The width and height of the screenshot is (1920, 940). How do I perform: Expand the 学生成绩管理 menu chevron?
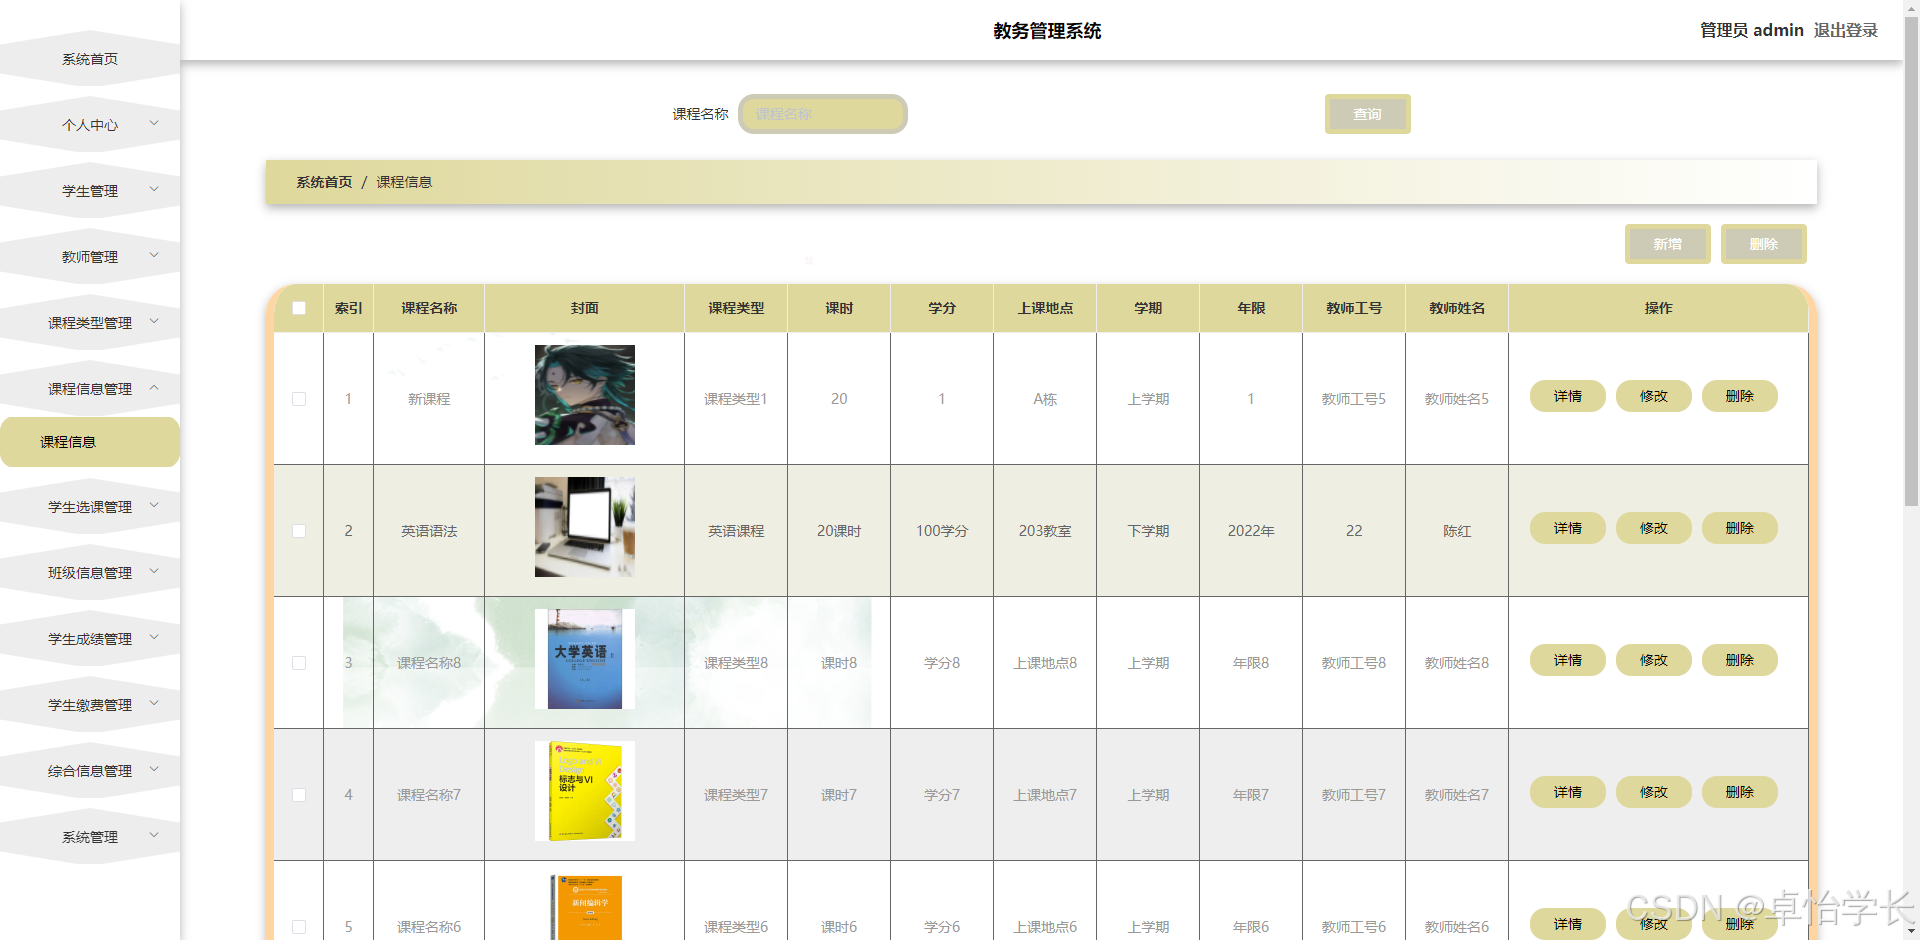tap(154, 638)
